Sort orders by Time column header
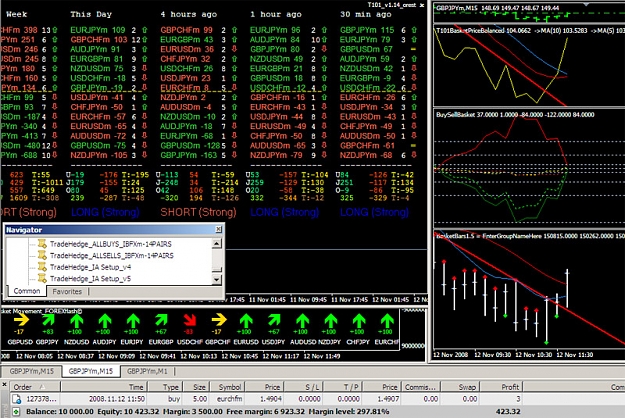 point(104,387)
